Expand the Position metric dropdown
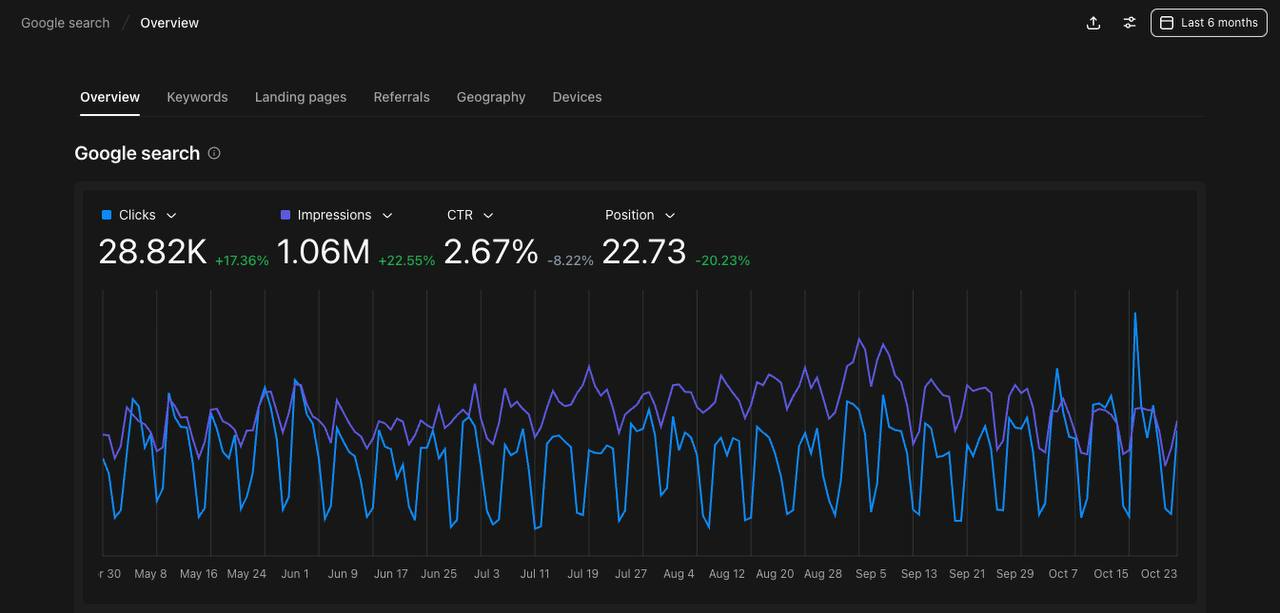Screen dimensions: 1280x613 point(670,214)
